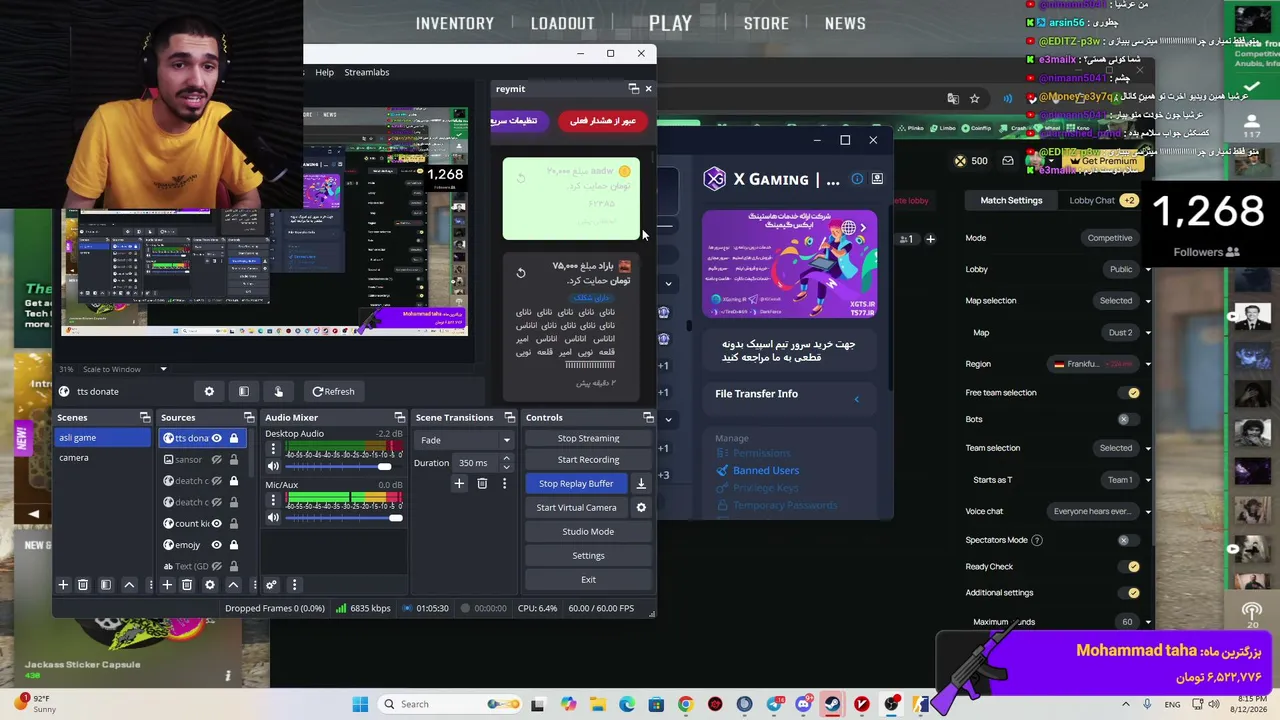Move the selected source up
Image resolution: width=1280 pixels, height=720 pixels.
click(x=233, y=585)
